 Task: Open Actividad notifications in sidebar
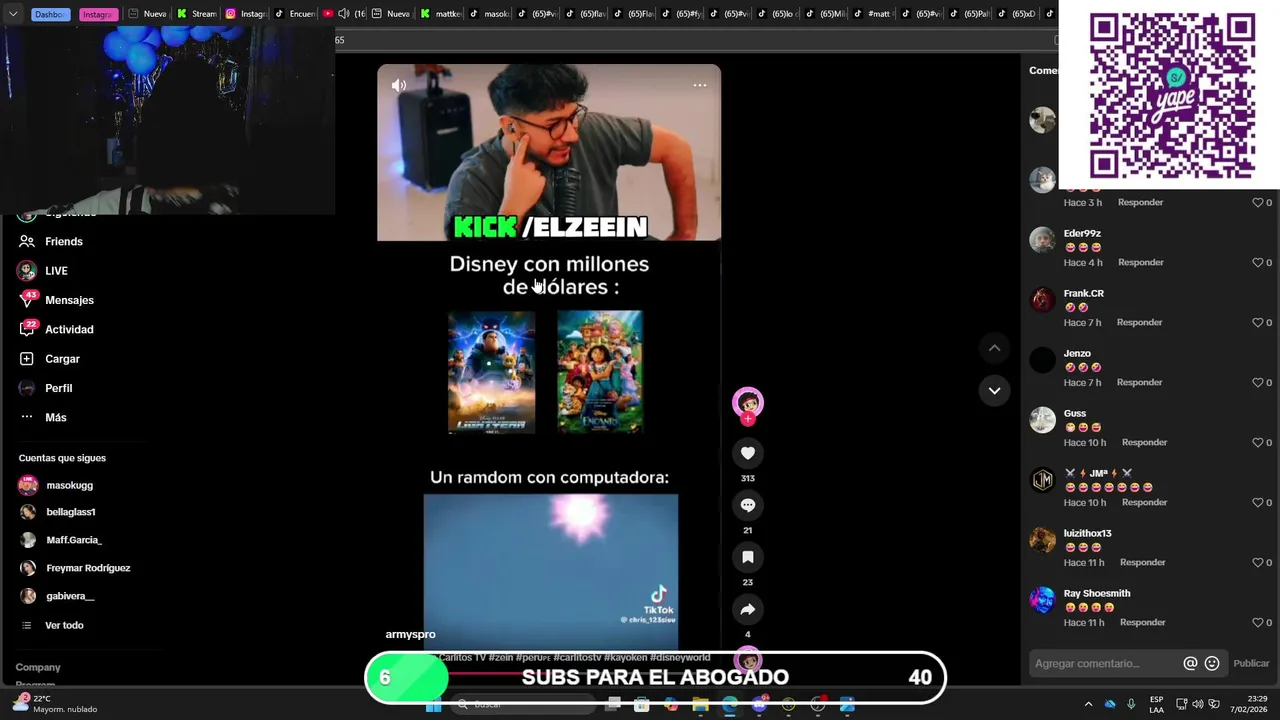click(x=55, y=329)
